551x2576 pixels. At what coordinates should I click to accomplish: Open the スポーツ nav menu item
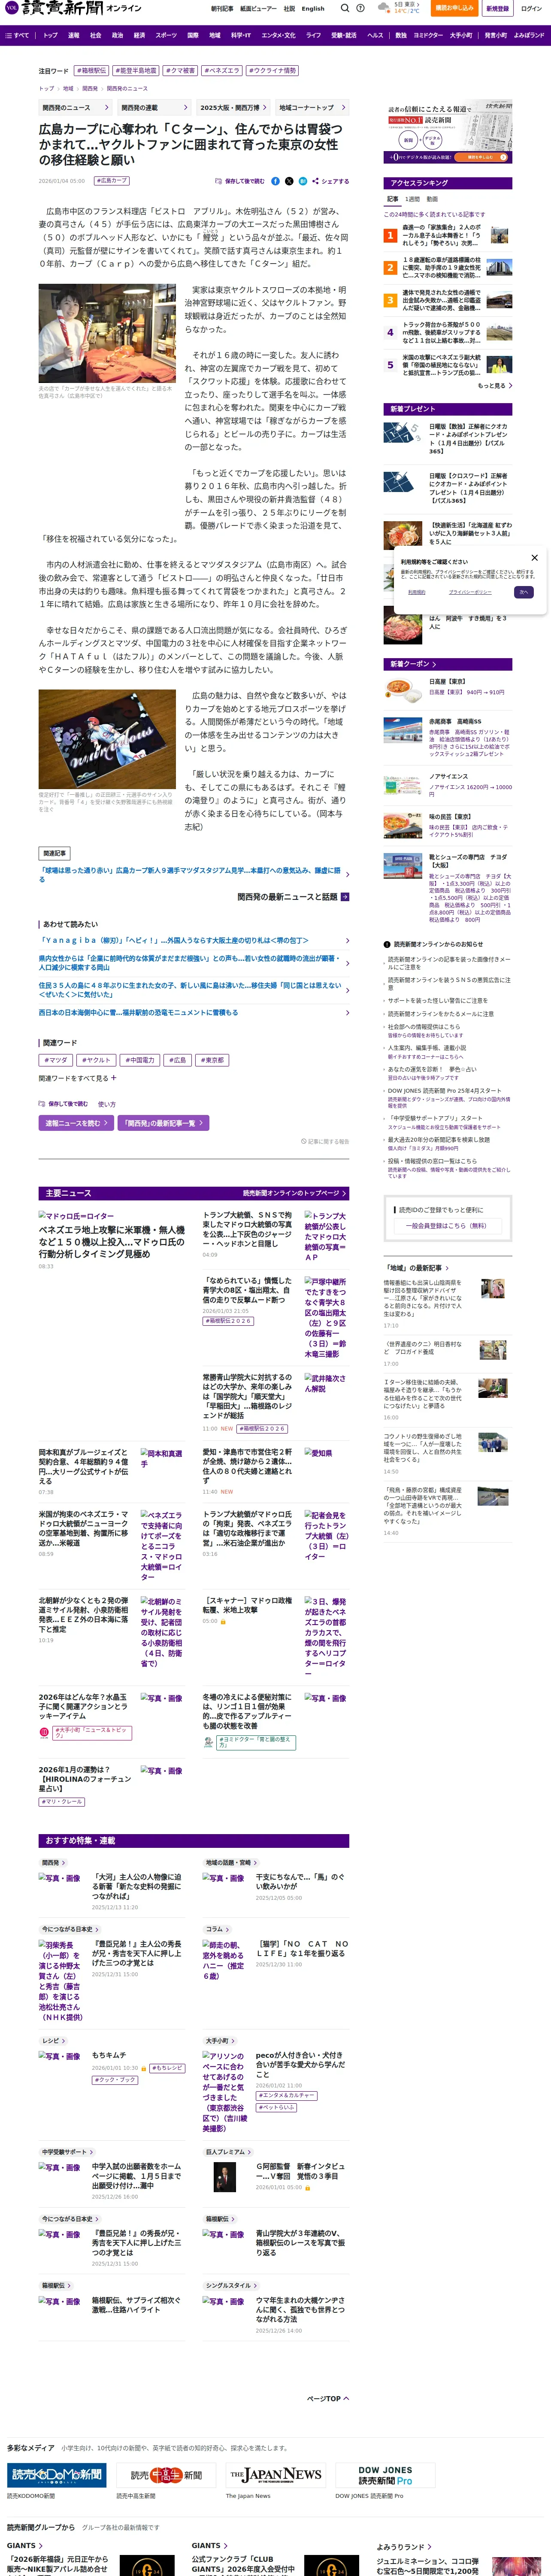[166, 35]
